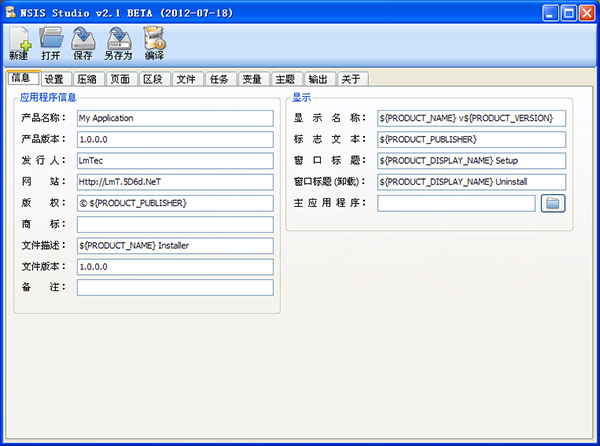Click the 文件描述 label
The height and width of the screenshot is (446, 600).
pyautogui.click(x=43, y=245)
